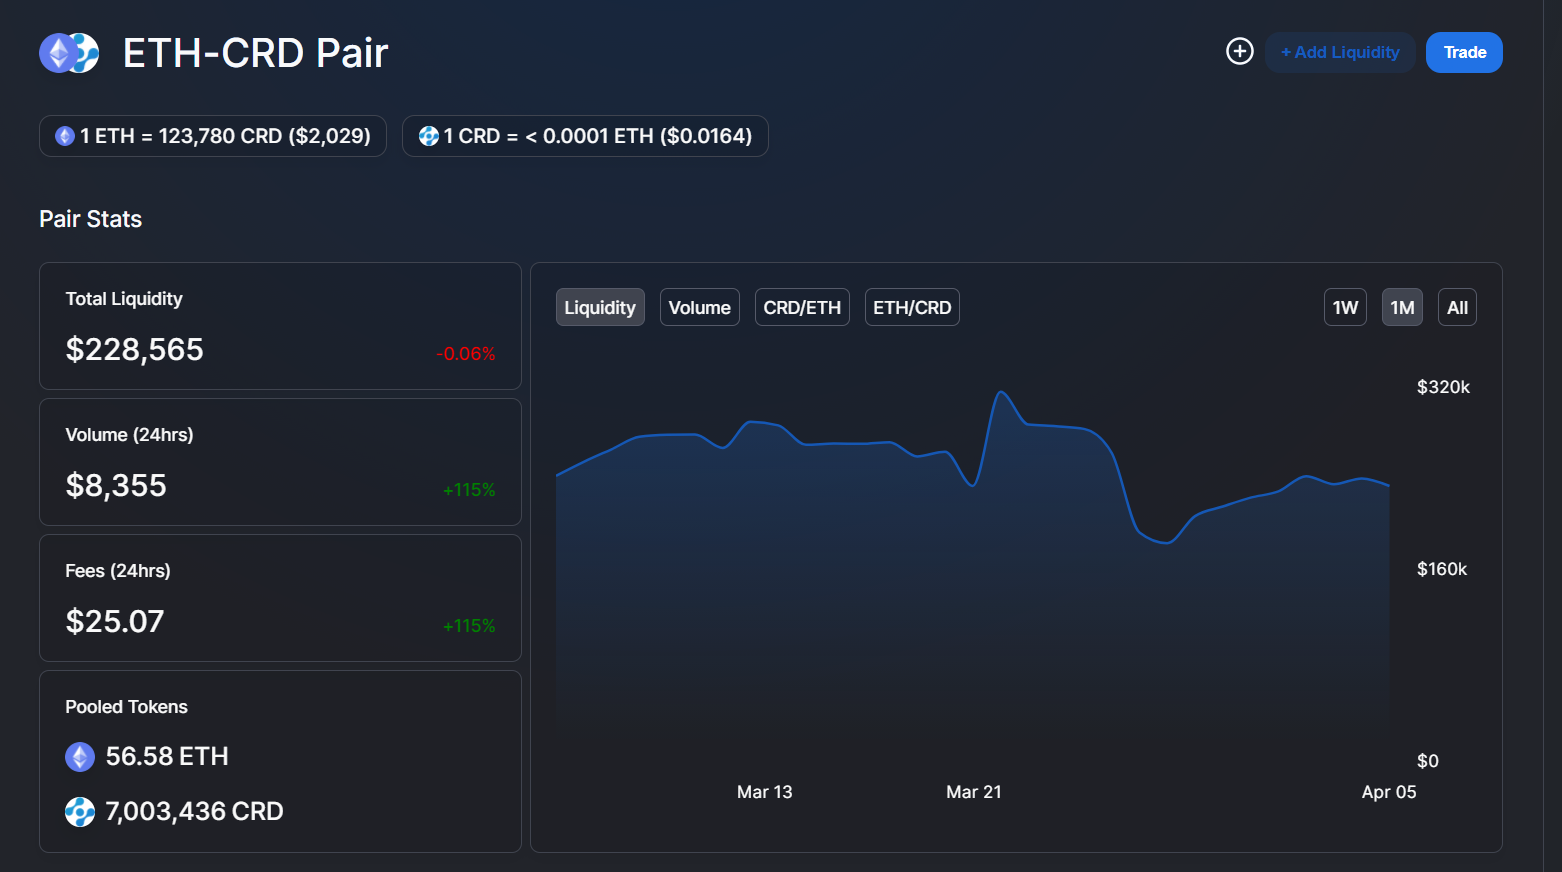Switch chart range to All
This screenshot has height=872, width=1562.
[1457, 307]
